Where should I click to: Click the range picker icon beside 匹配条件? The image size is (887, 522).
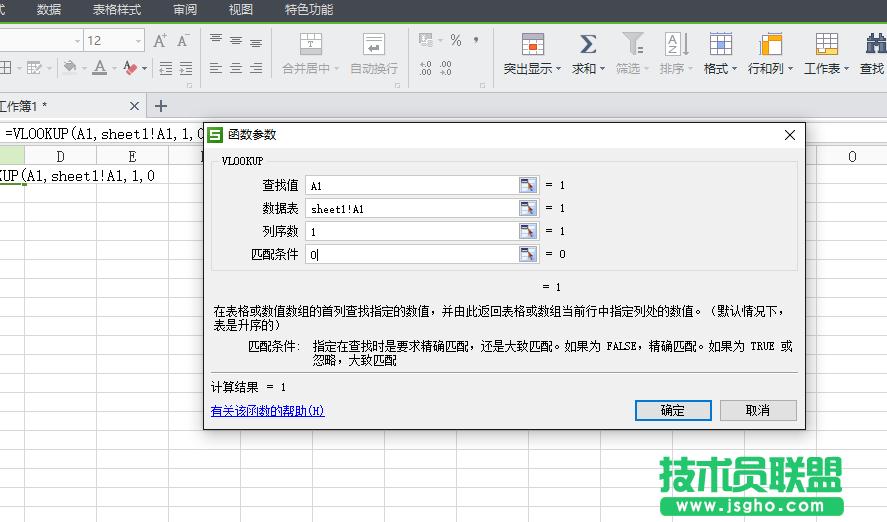[x=528, y=254]
